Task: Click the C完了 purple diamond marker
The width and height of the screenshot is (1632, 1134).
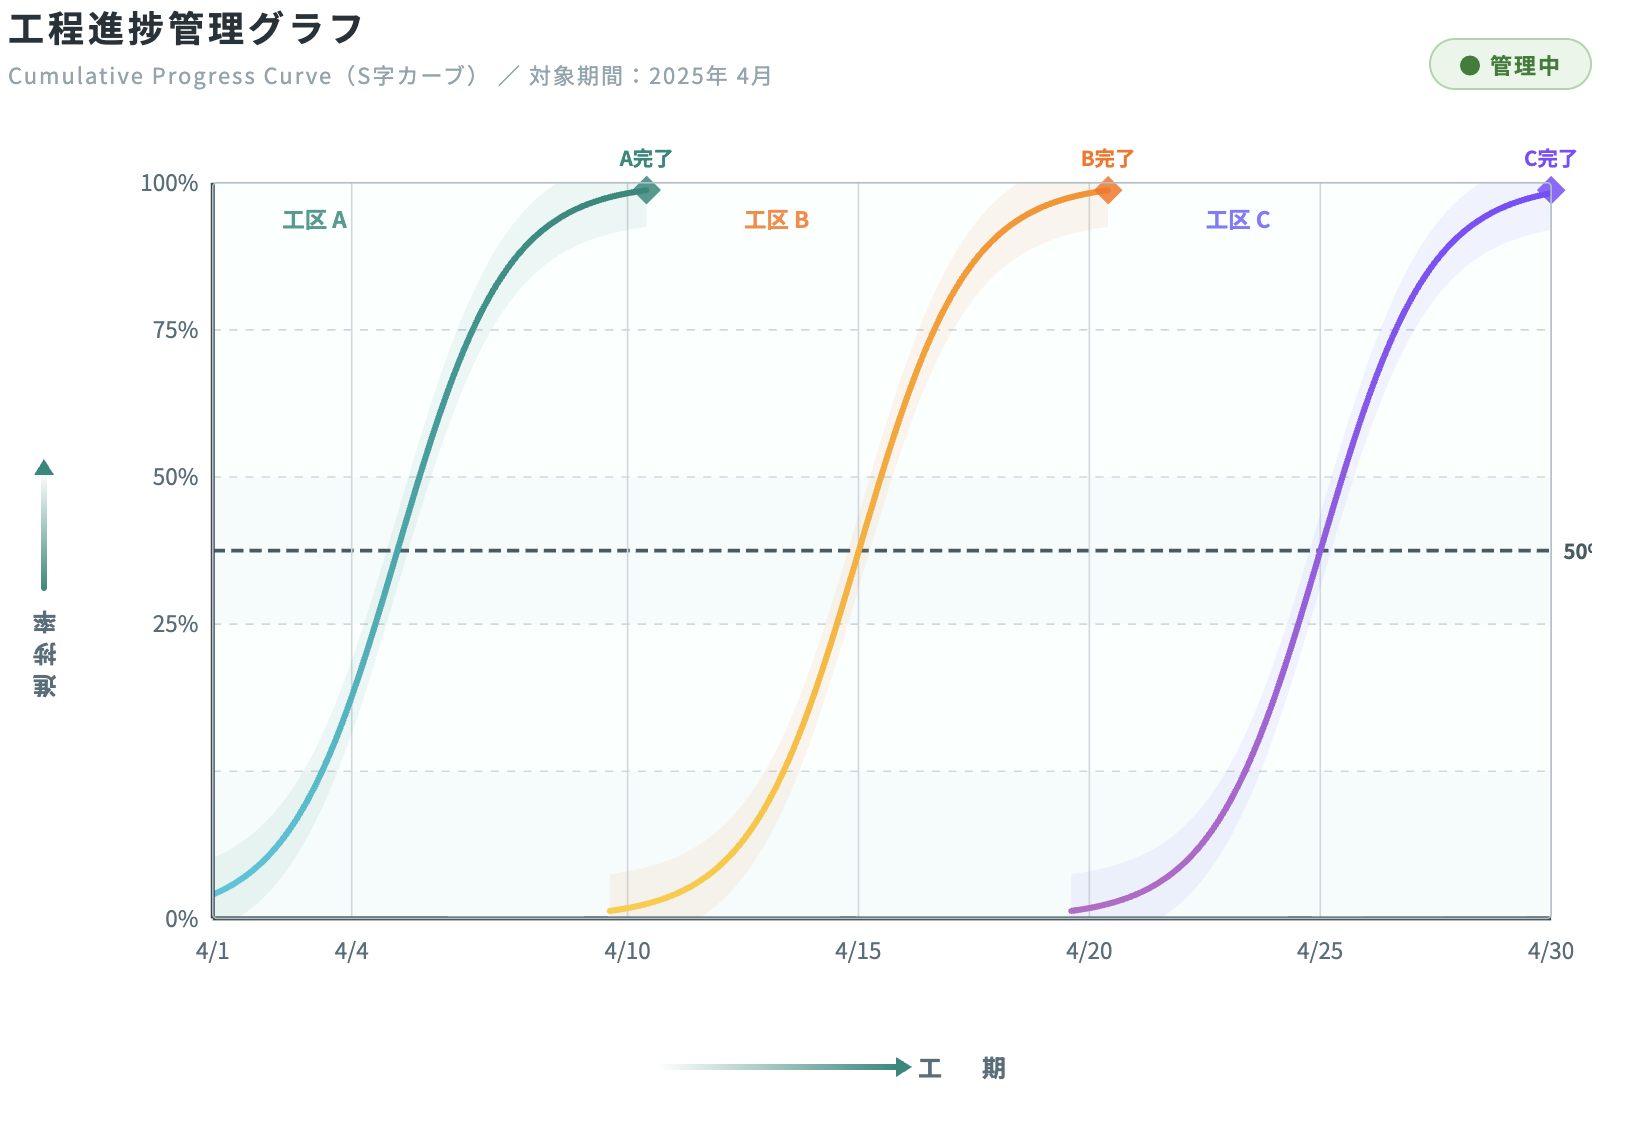Action: click(1551, 190)
